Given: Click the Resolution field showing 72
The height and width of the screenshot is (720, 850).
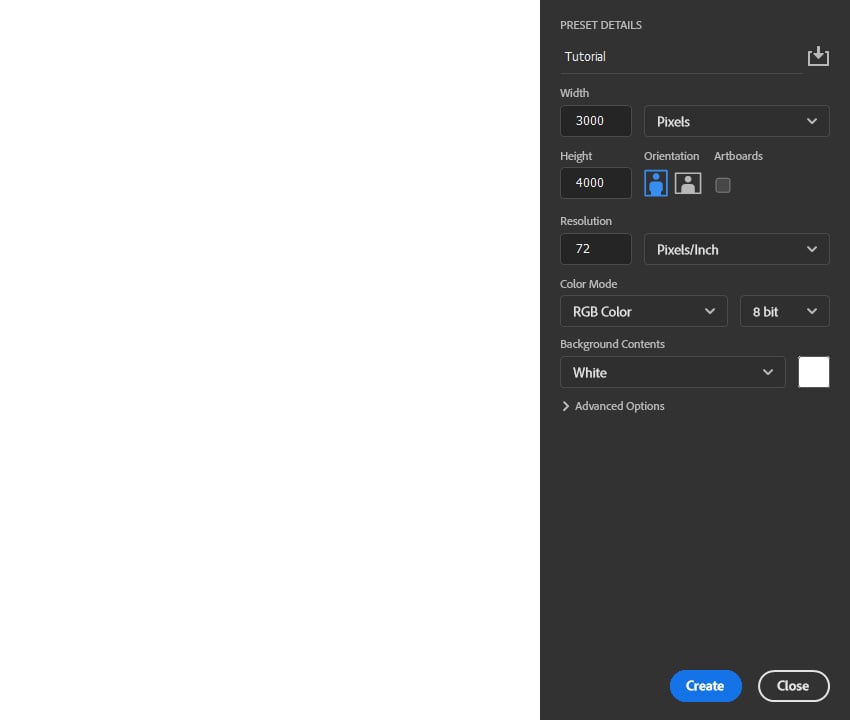Looking at the screenshot, I should 595,249.
